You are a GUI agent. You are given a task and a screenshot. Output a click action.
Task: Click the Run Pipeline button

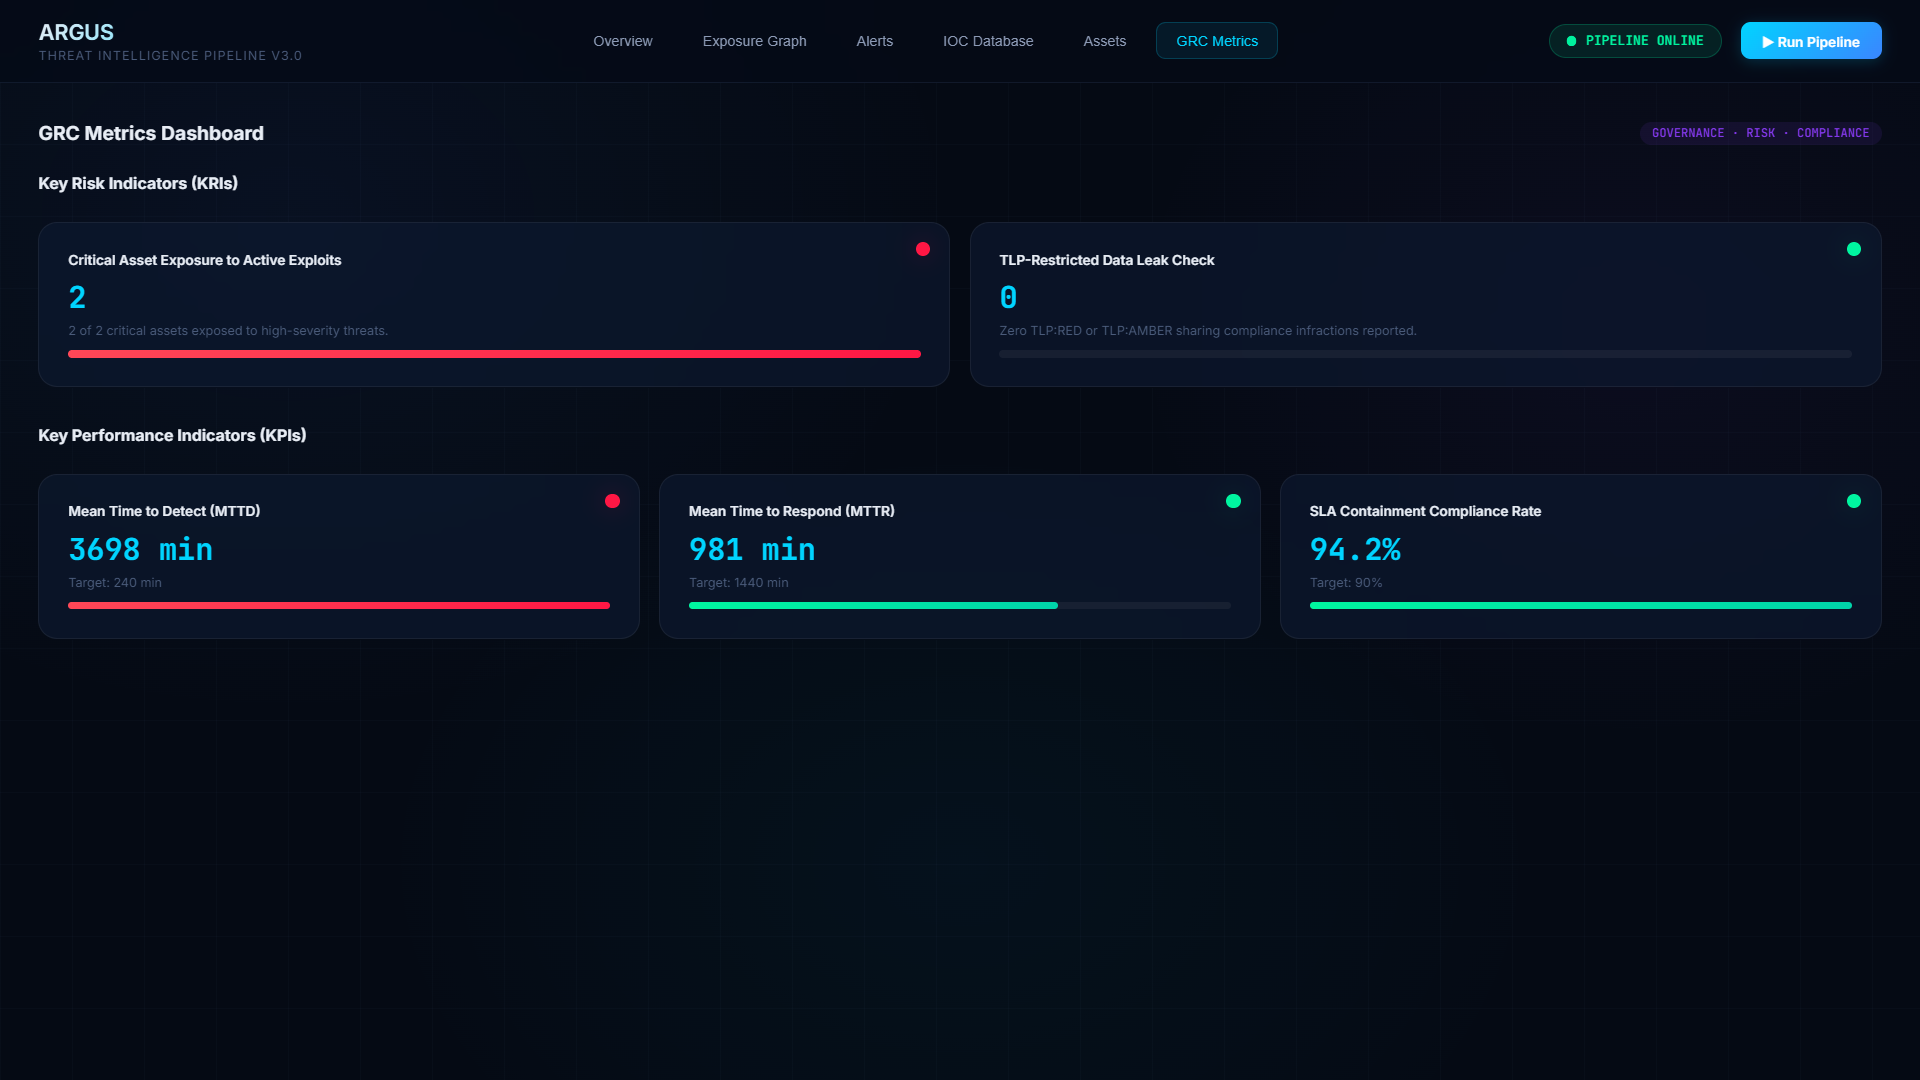[1811, 41]
